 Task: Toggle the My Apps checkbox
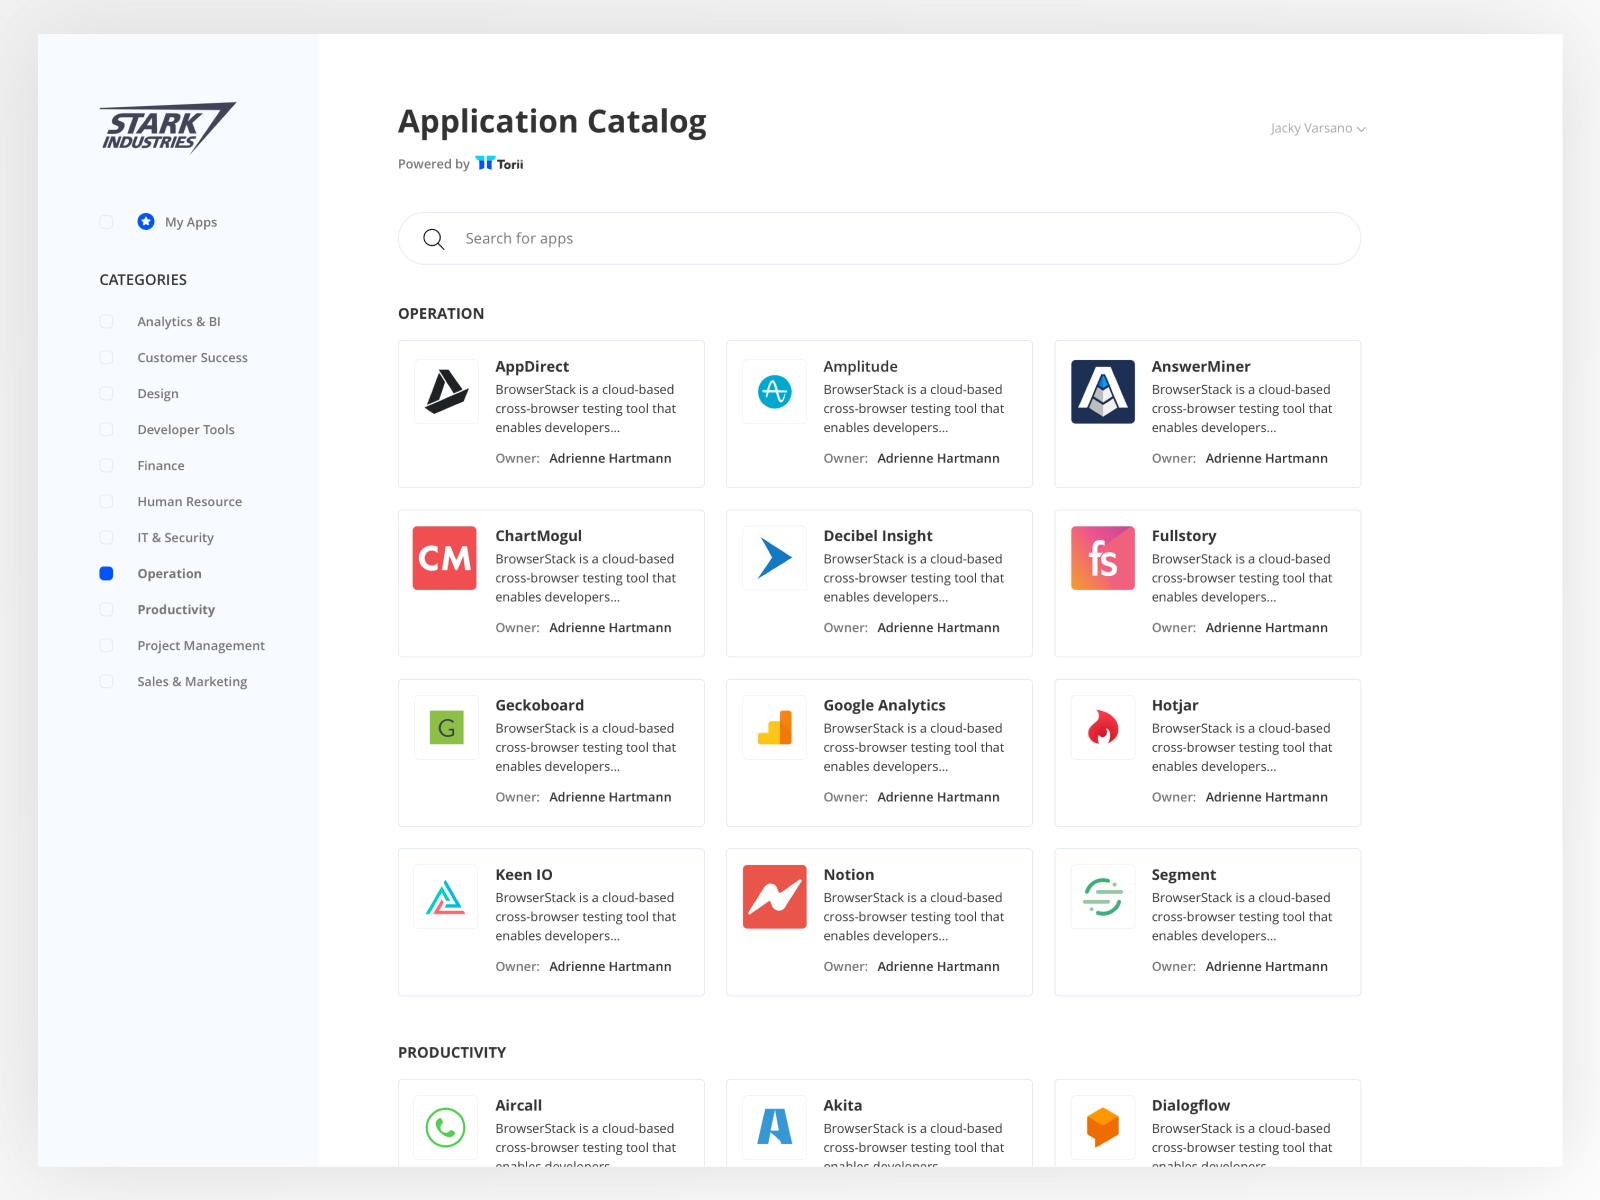[106, 222]
